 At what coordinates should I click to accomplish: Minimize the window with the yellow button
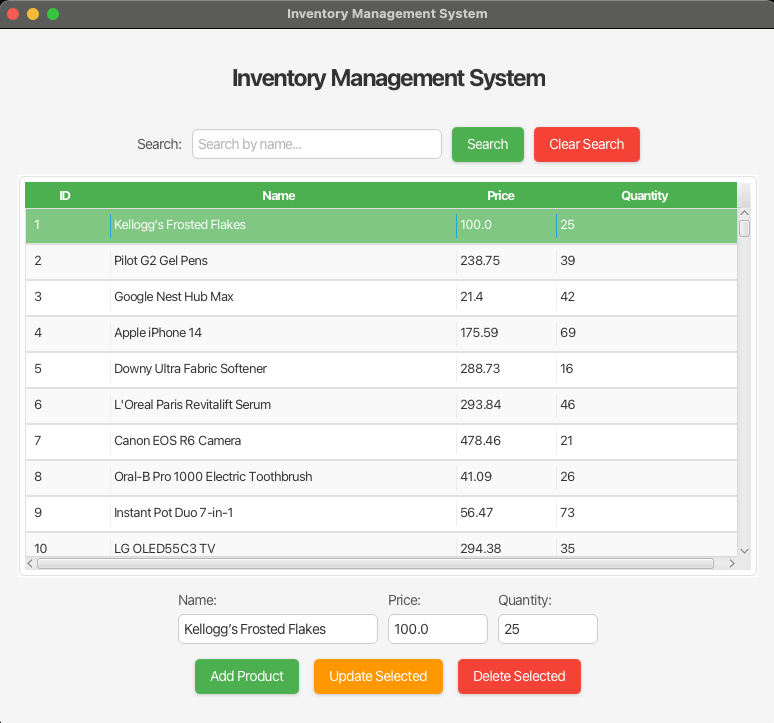pyautogui.click(x=33, y=14)
